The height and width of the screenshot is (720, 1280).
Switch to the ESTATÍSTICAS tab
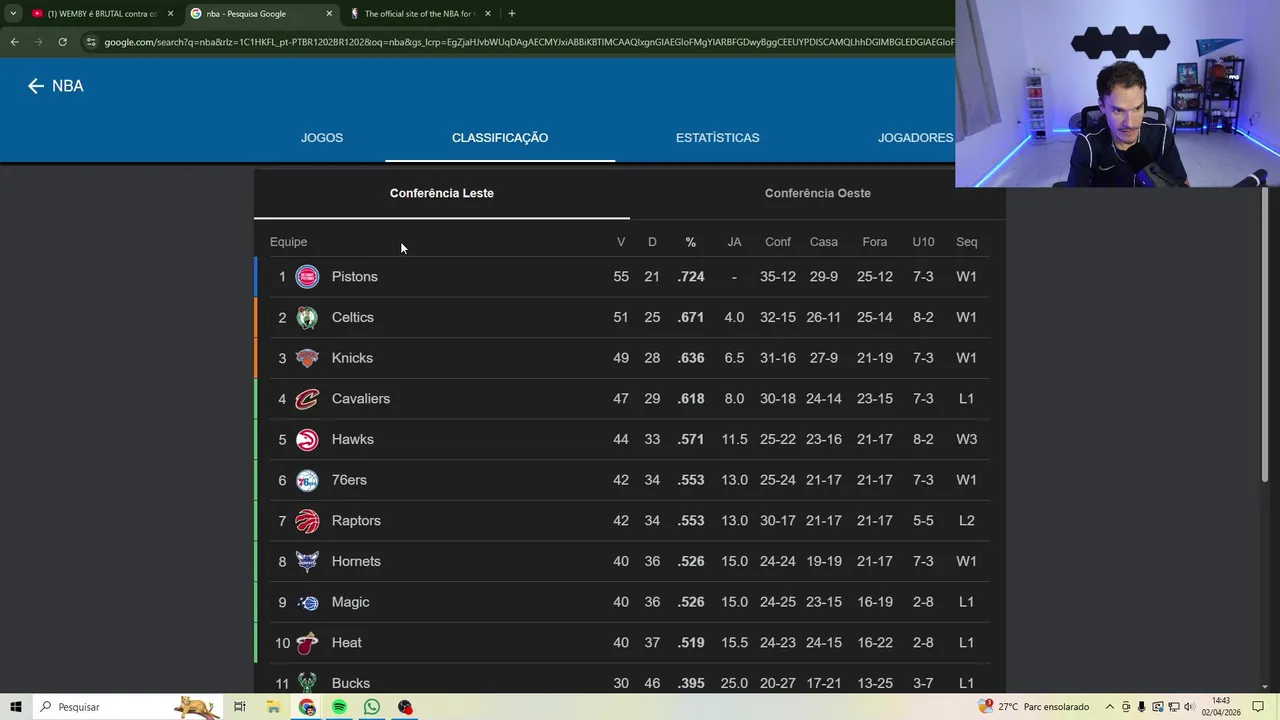point(717,138)
